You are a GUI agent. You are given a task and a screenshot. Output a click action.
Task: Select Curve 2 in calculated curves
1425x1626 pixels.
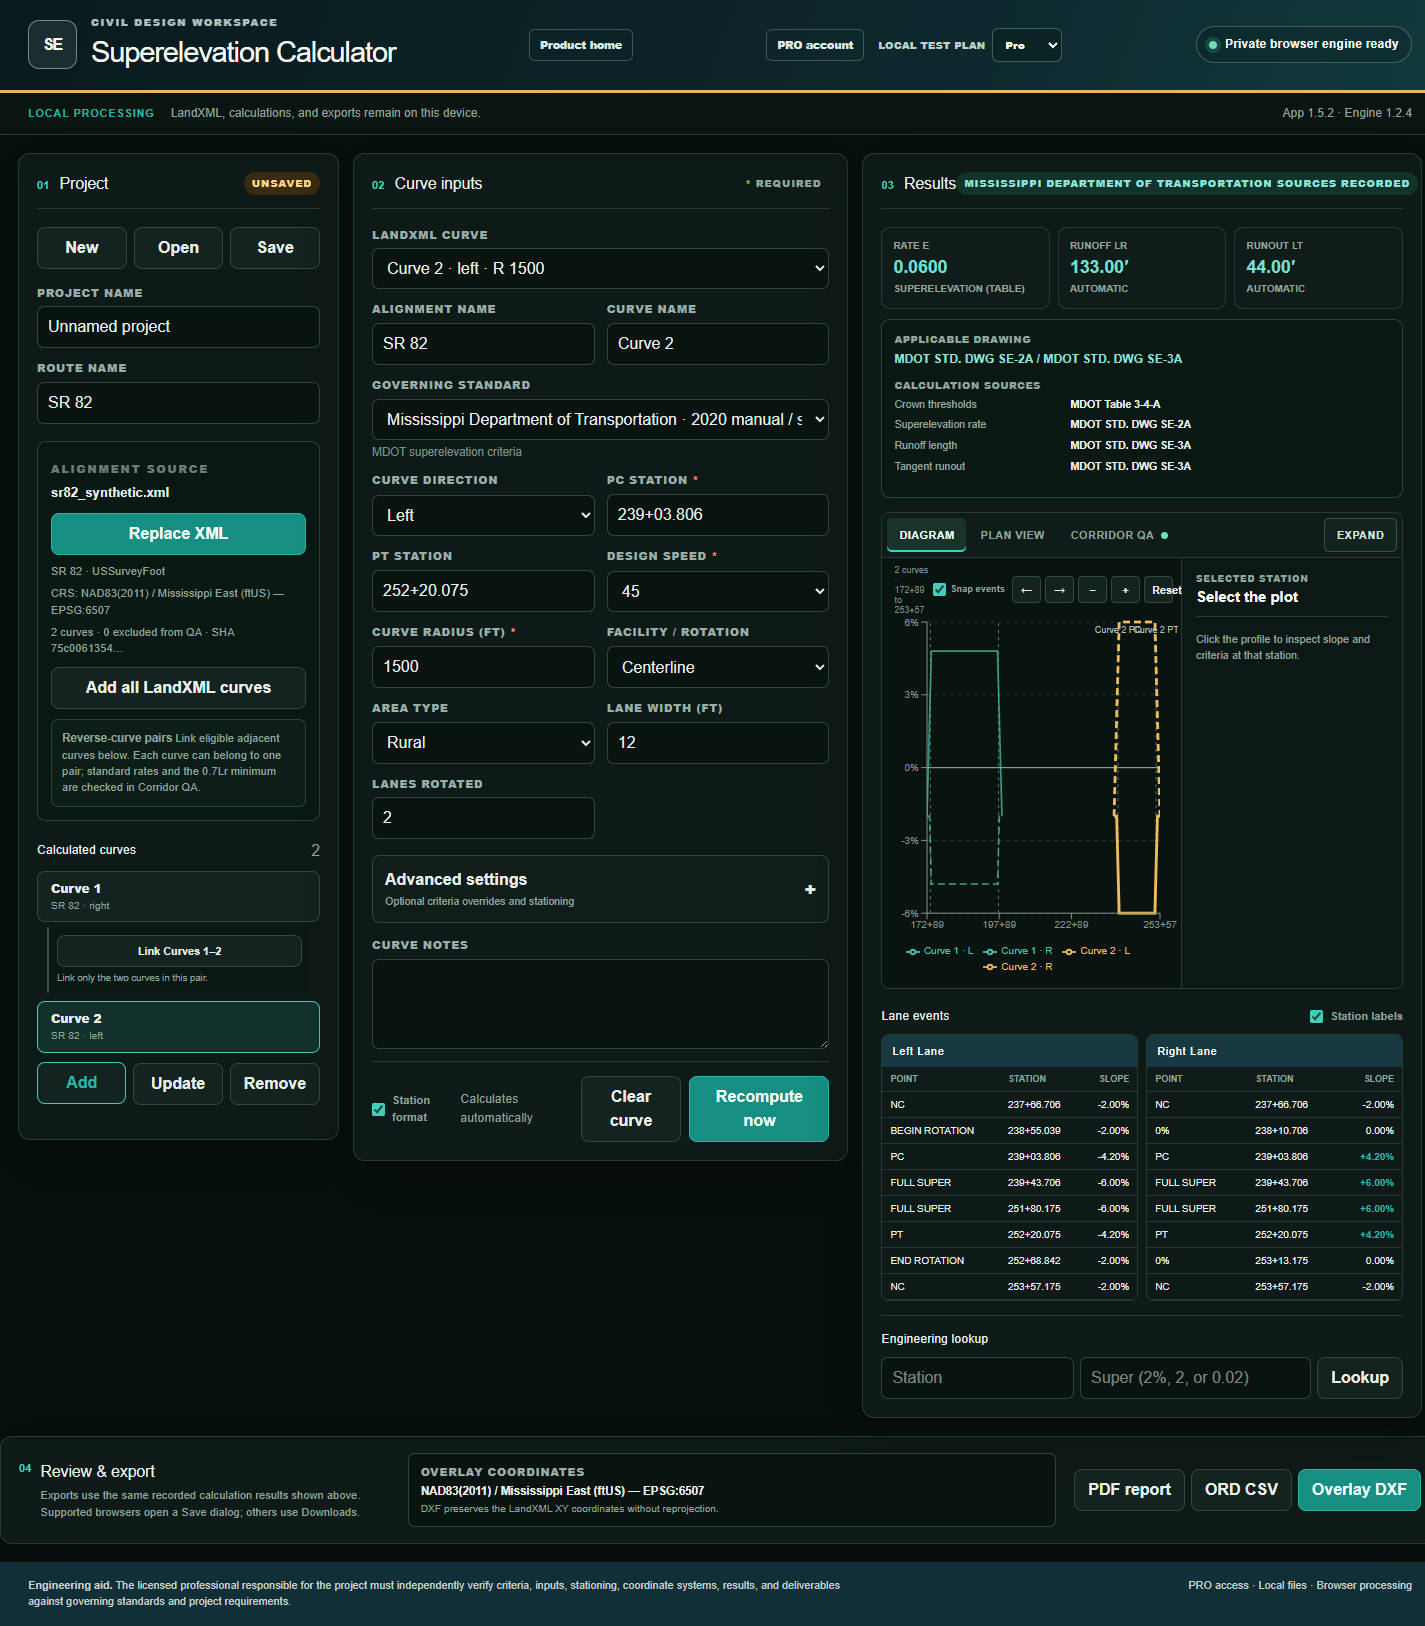point(178,1027)
